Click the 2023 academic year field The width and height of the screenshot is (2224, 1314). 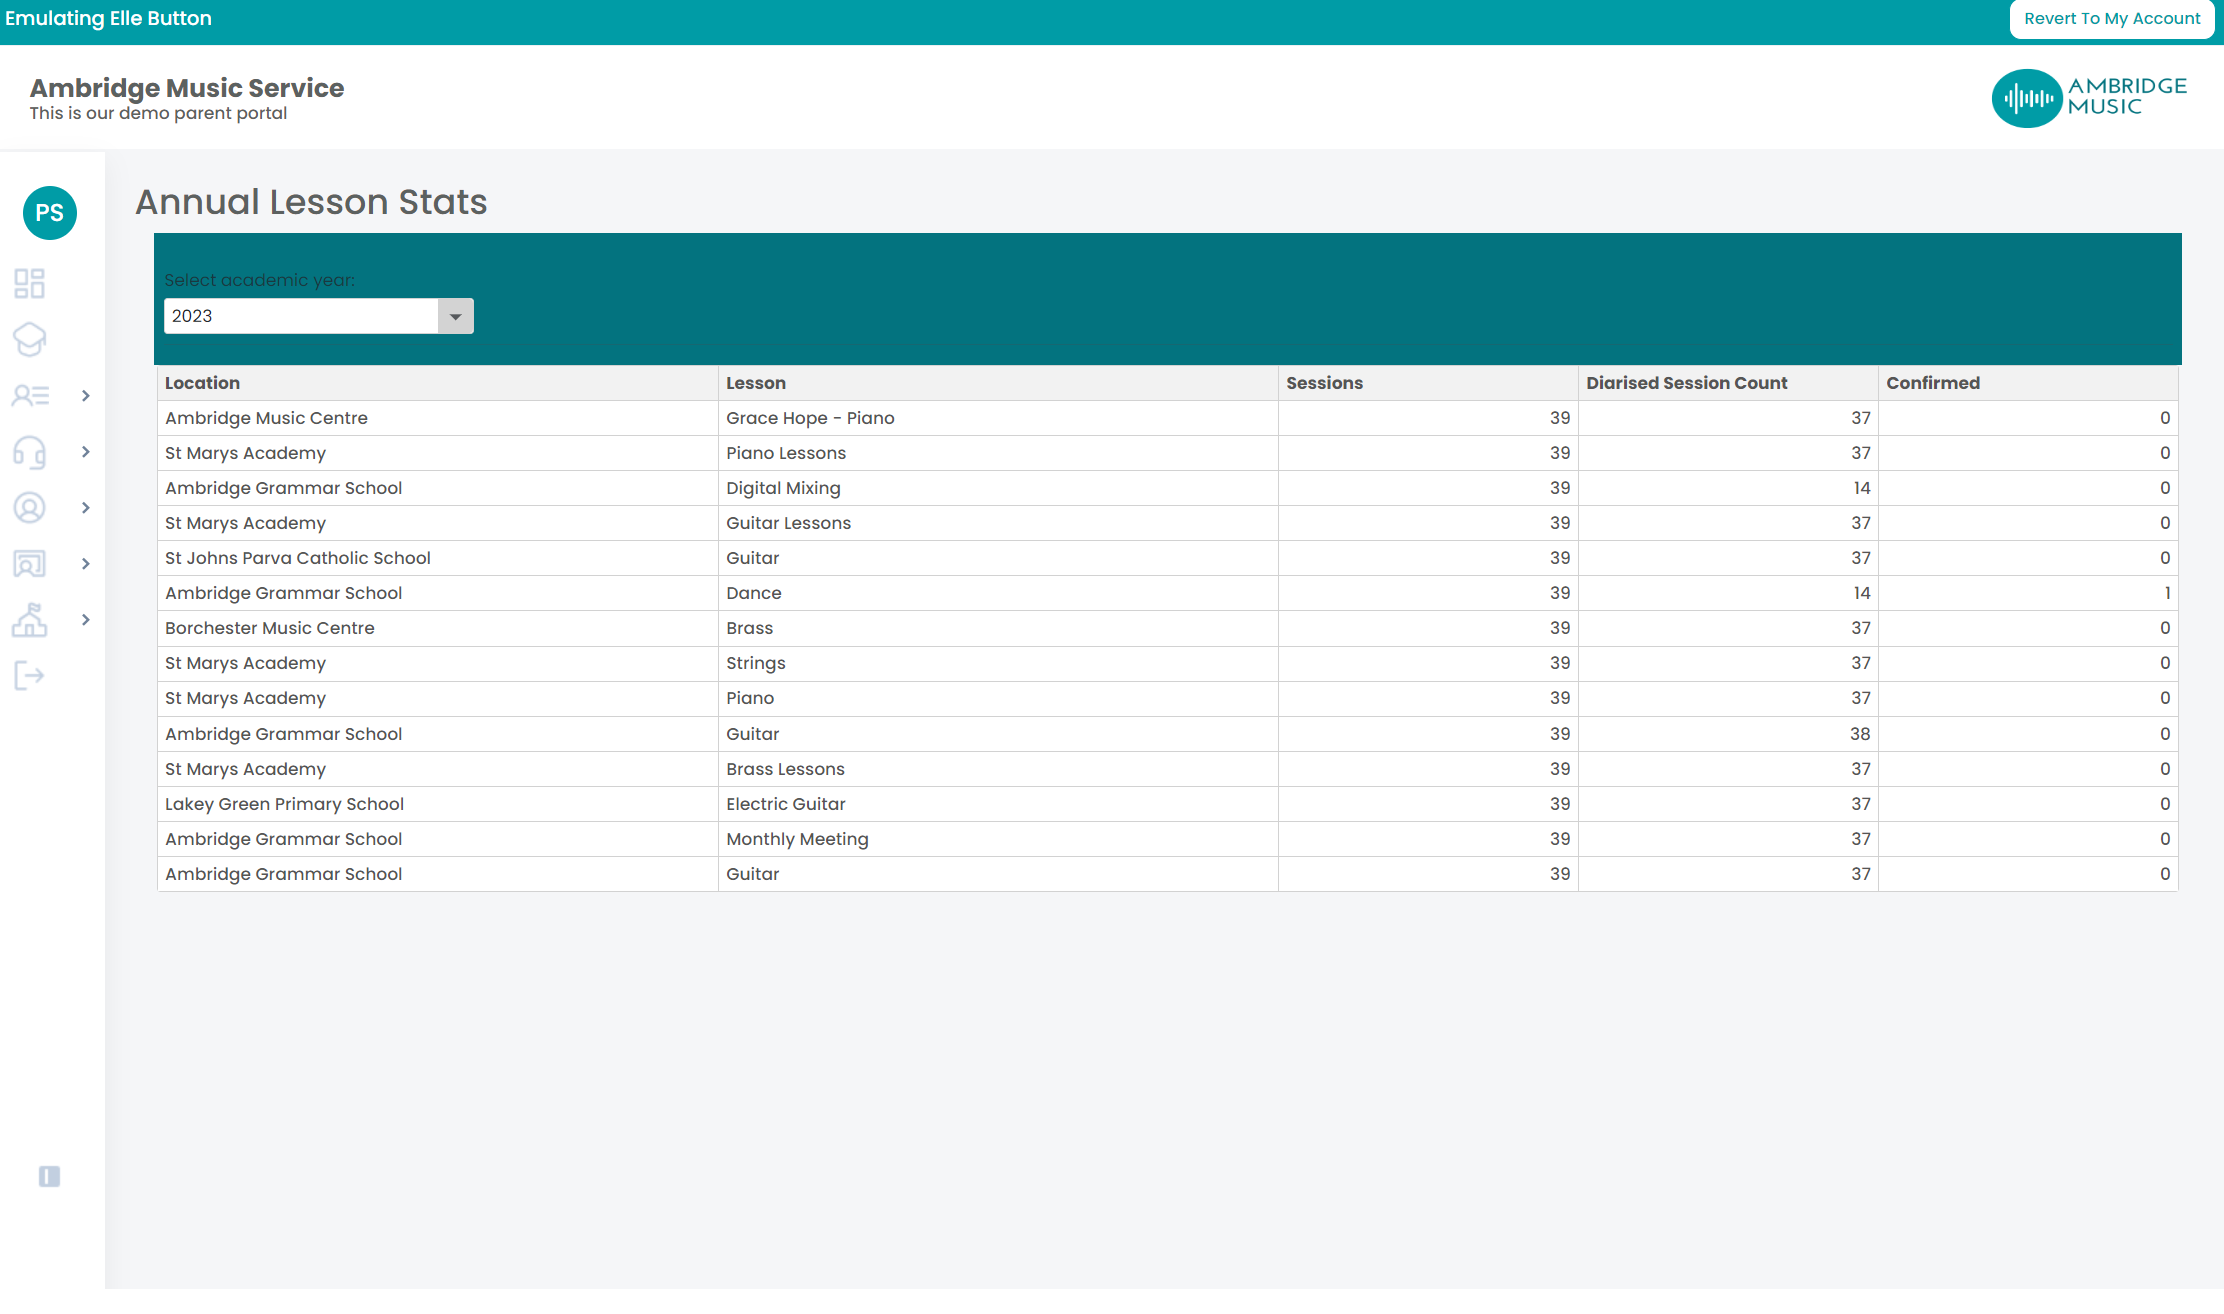(x=301, y=316)
